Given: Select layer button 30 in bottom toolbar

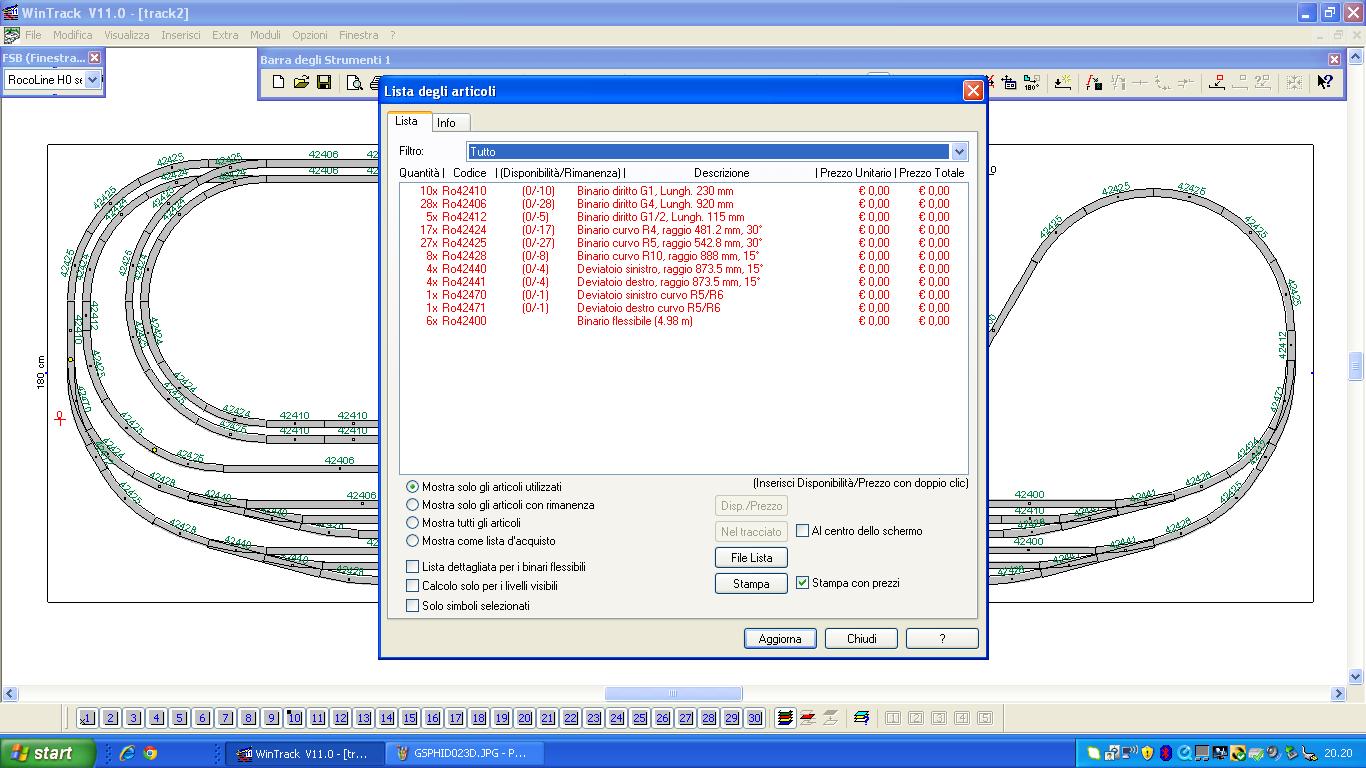Looking at the screenshot, I should tap(754, 718).
